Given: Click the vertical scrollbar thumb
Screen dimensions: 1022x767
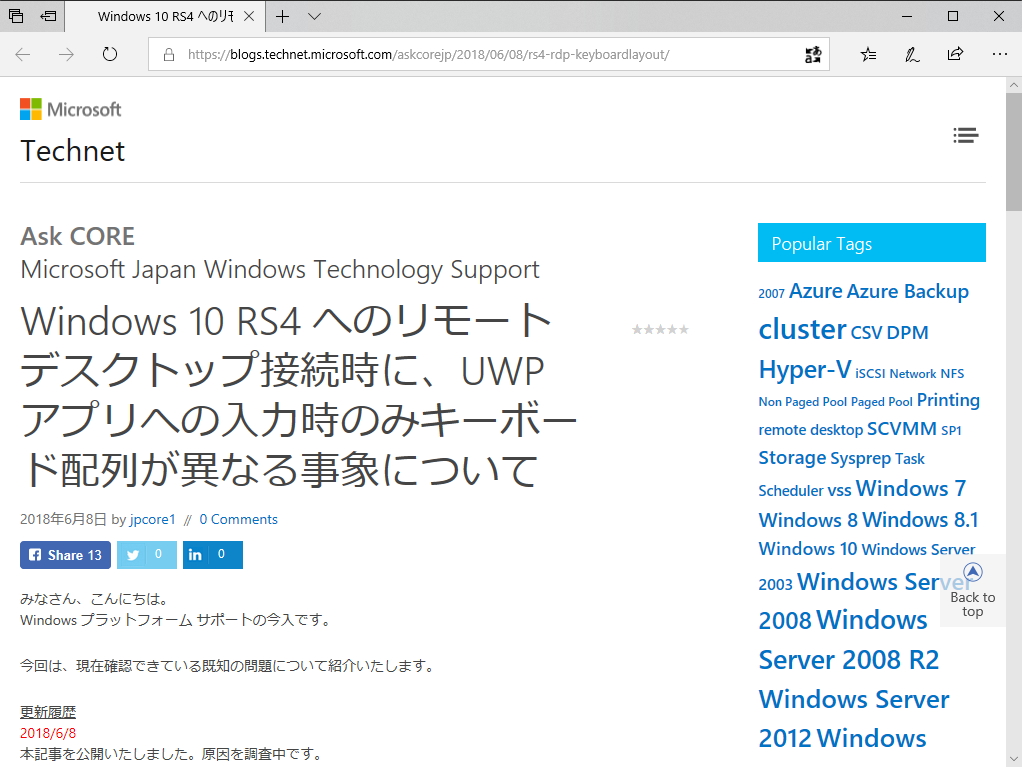Looking at the screenshot, I should click(1014, 152).
